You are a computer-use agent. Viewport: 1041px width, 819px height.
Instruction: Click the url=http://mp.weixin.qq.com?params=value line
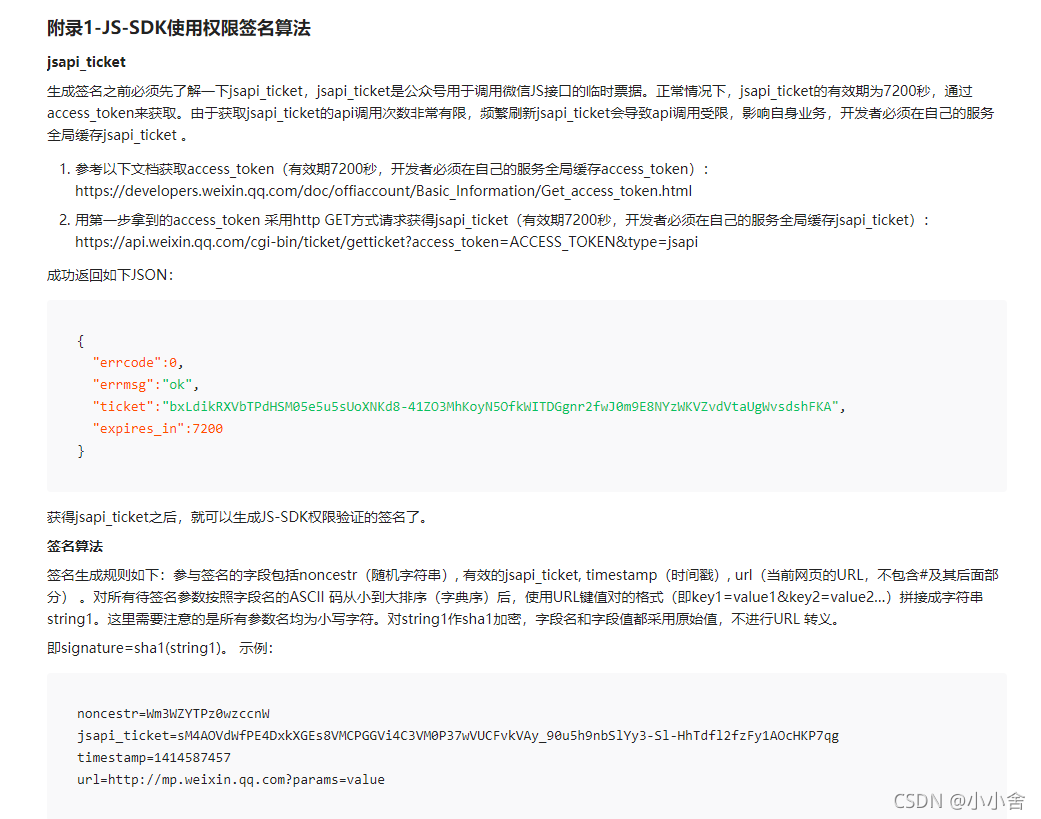(231, 779)
